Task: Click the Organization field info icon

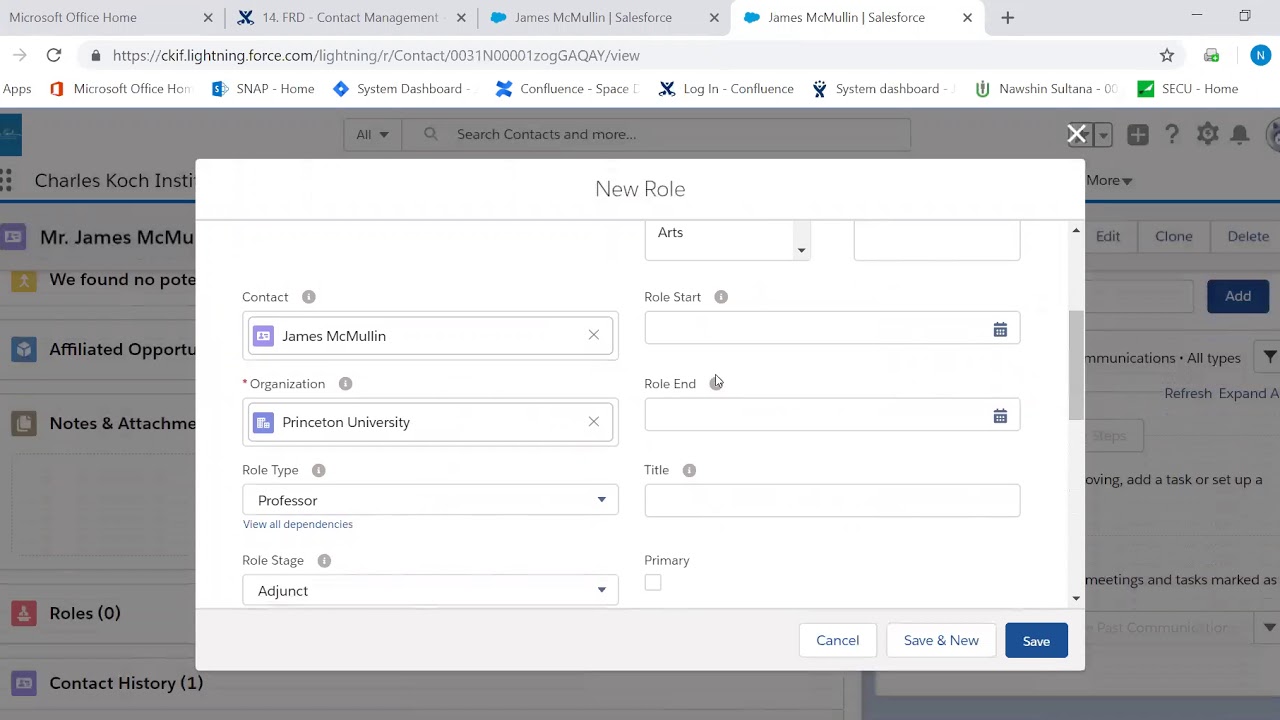Action: pyautogui.click(x=345, y=384)
